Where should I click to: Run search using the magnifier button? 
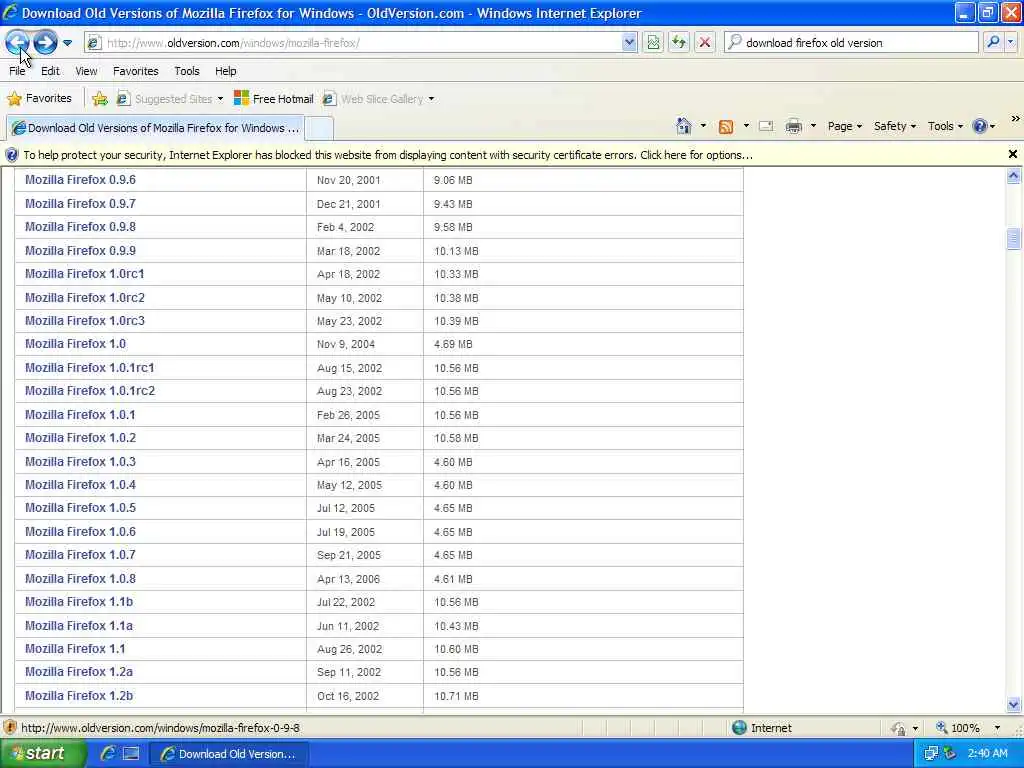click(993, 43)
